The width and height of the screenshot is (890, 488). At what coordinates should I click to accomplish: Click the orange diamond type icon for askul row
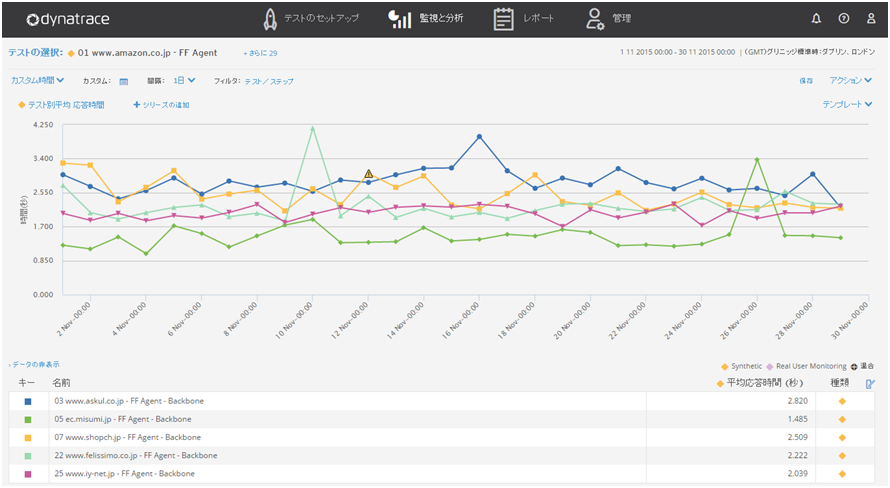842,401
